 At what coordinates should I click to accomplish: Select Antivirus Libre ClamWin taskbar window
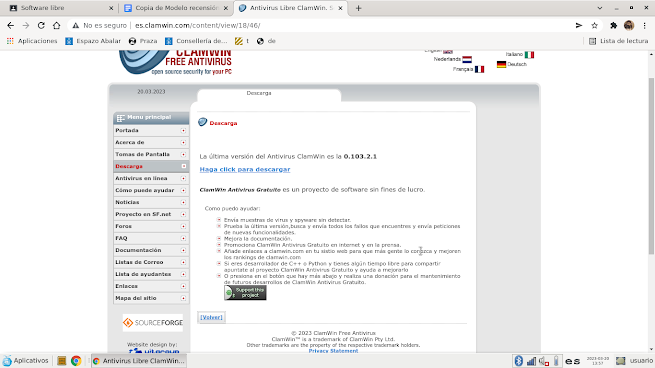point(139,361)
